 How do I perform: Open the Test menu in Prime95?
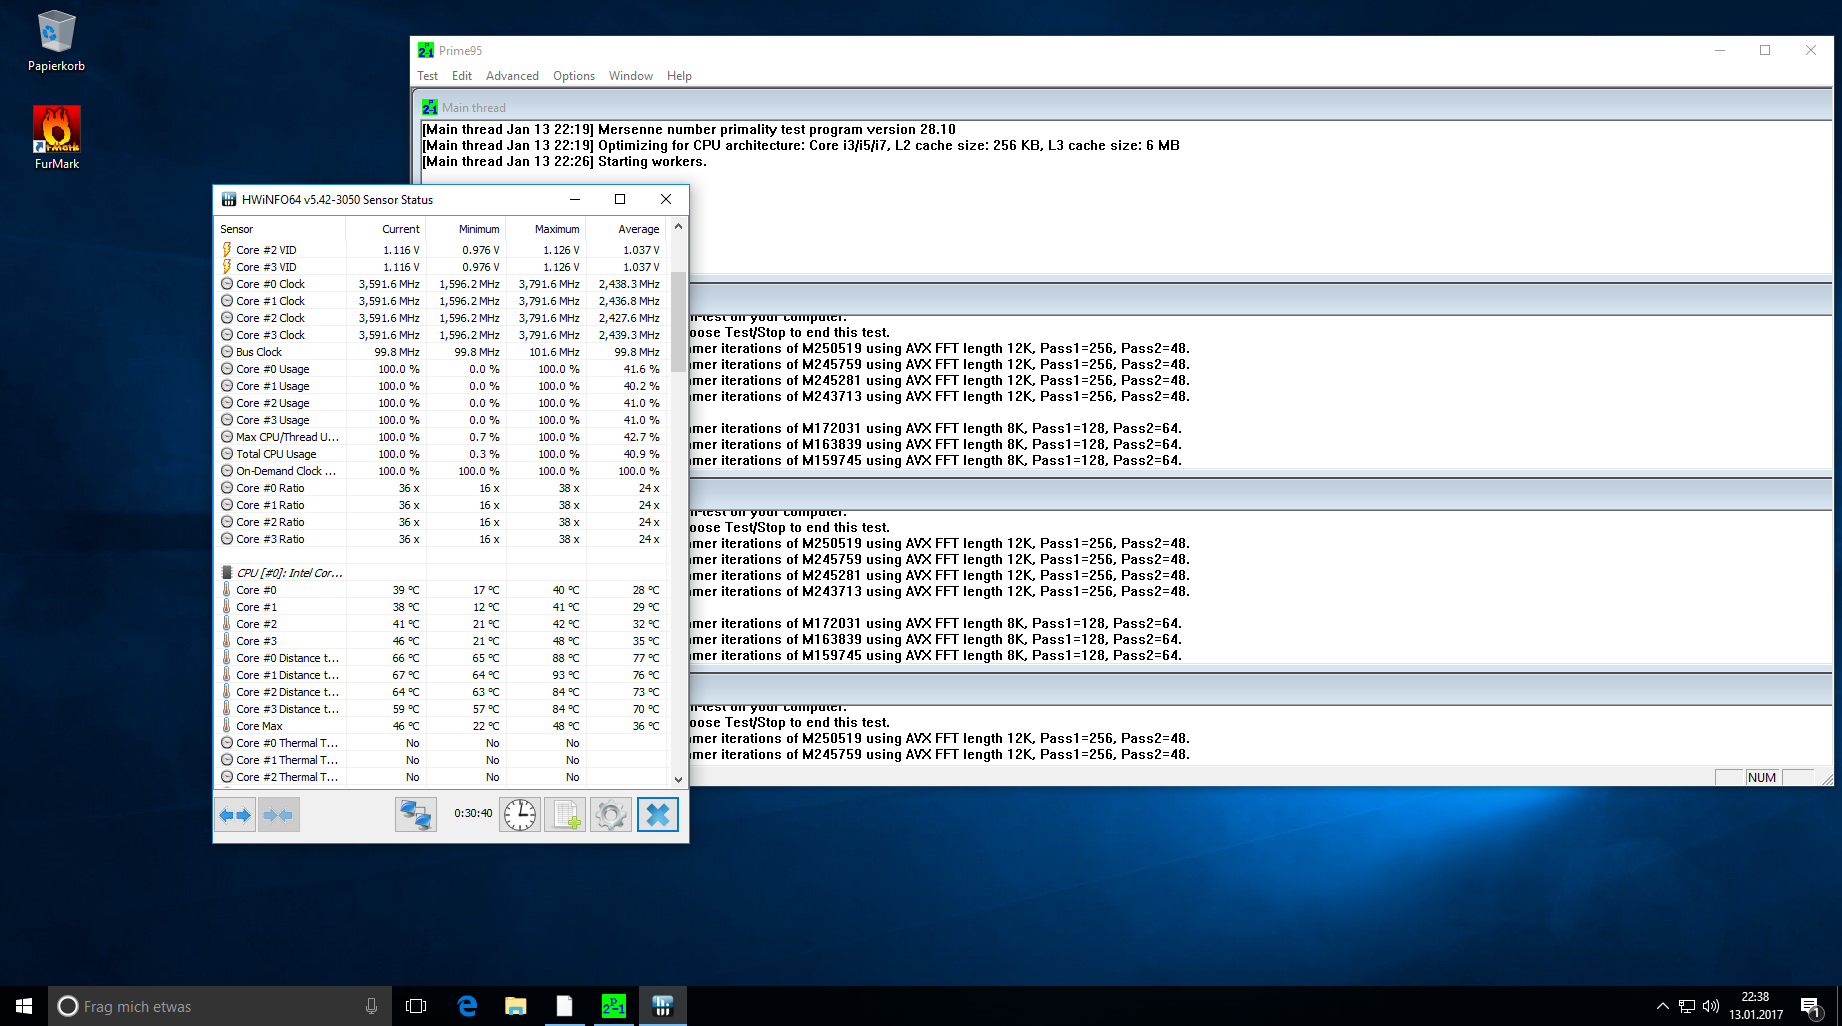click(x=428, y=76)
